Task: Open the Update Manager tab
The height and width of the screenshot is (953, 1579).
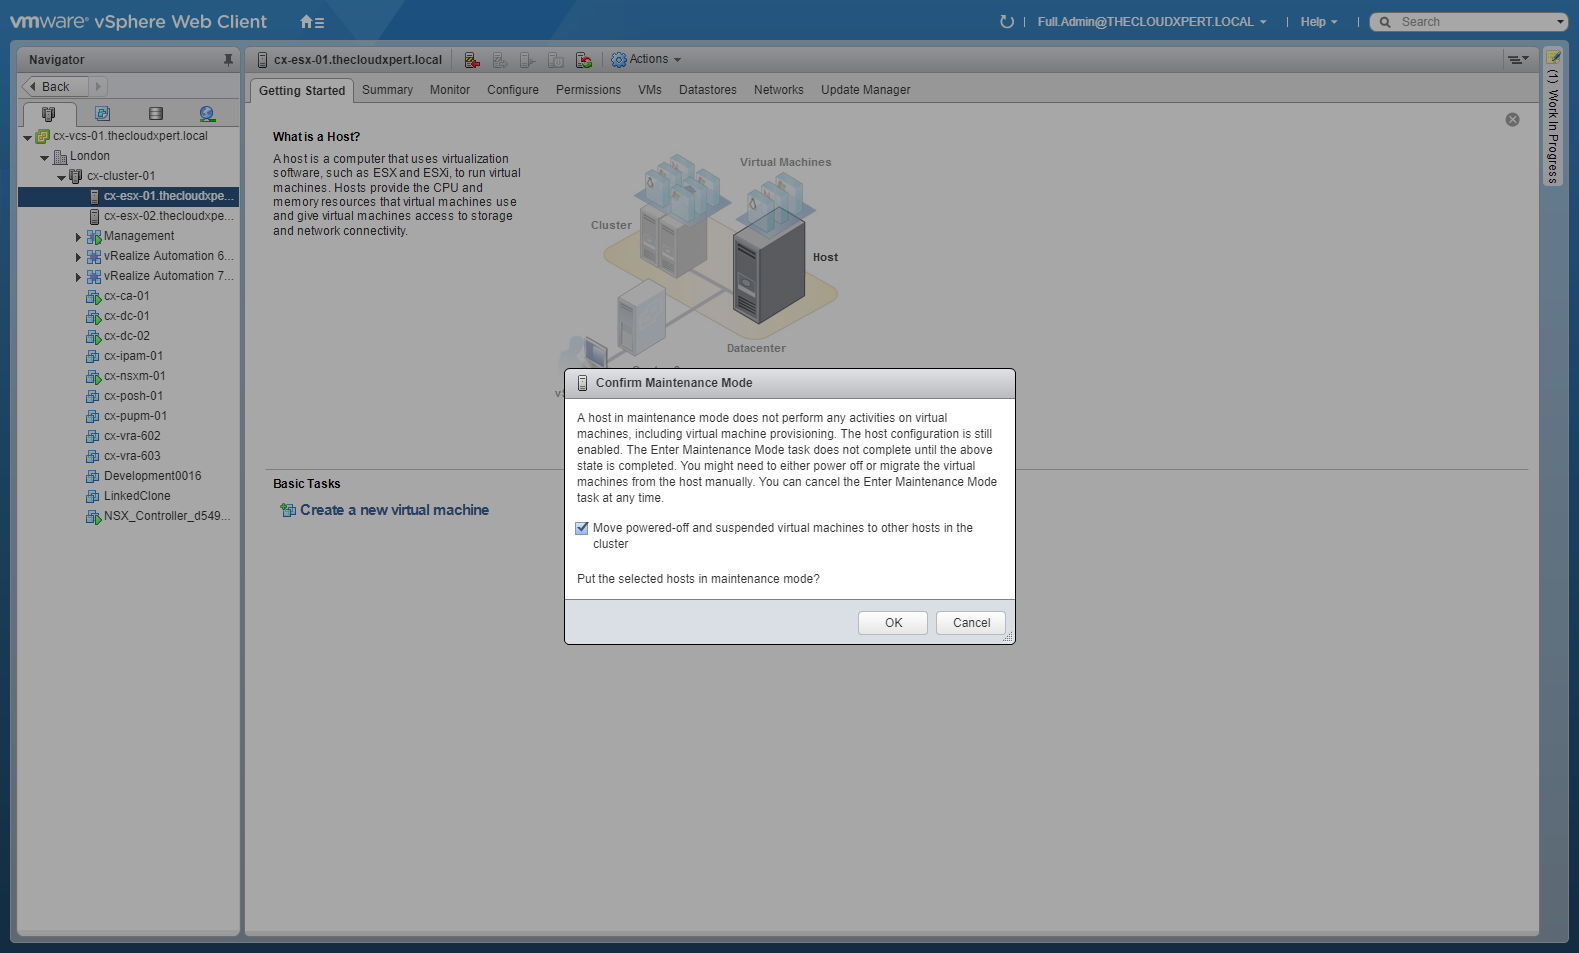Action: [865, 90]
